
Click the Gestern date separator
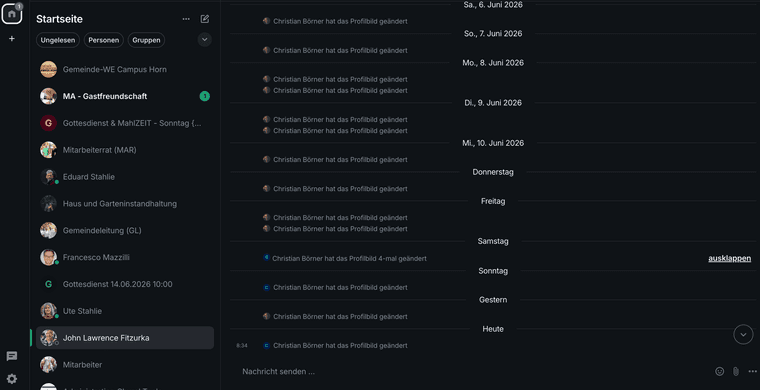click(493, 300)
